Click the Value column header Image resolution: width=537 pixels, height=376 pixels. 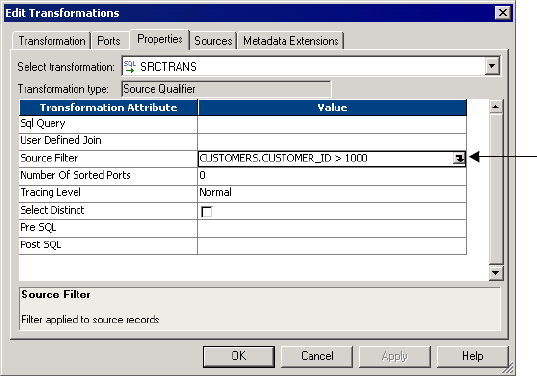pos(332,108)
